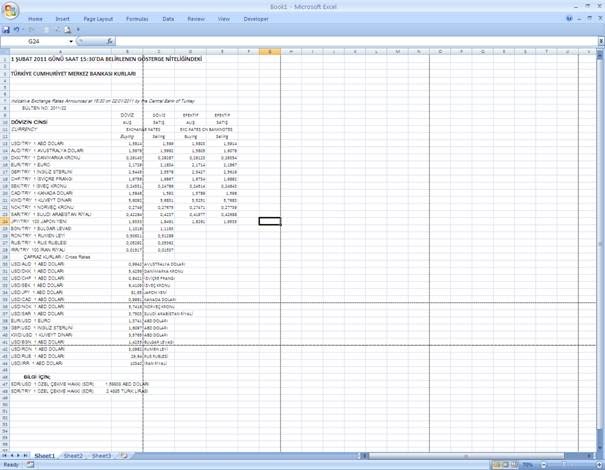
Task: Click the Insert Function fx icon
Action: (x=110, y=41)
